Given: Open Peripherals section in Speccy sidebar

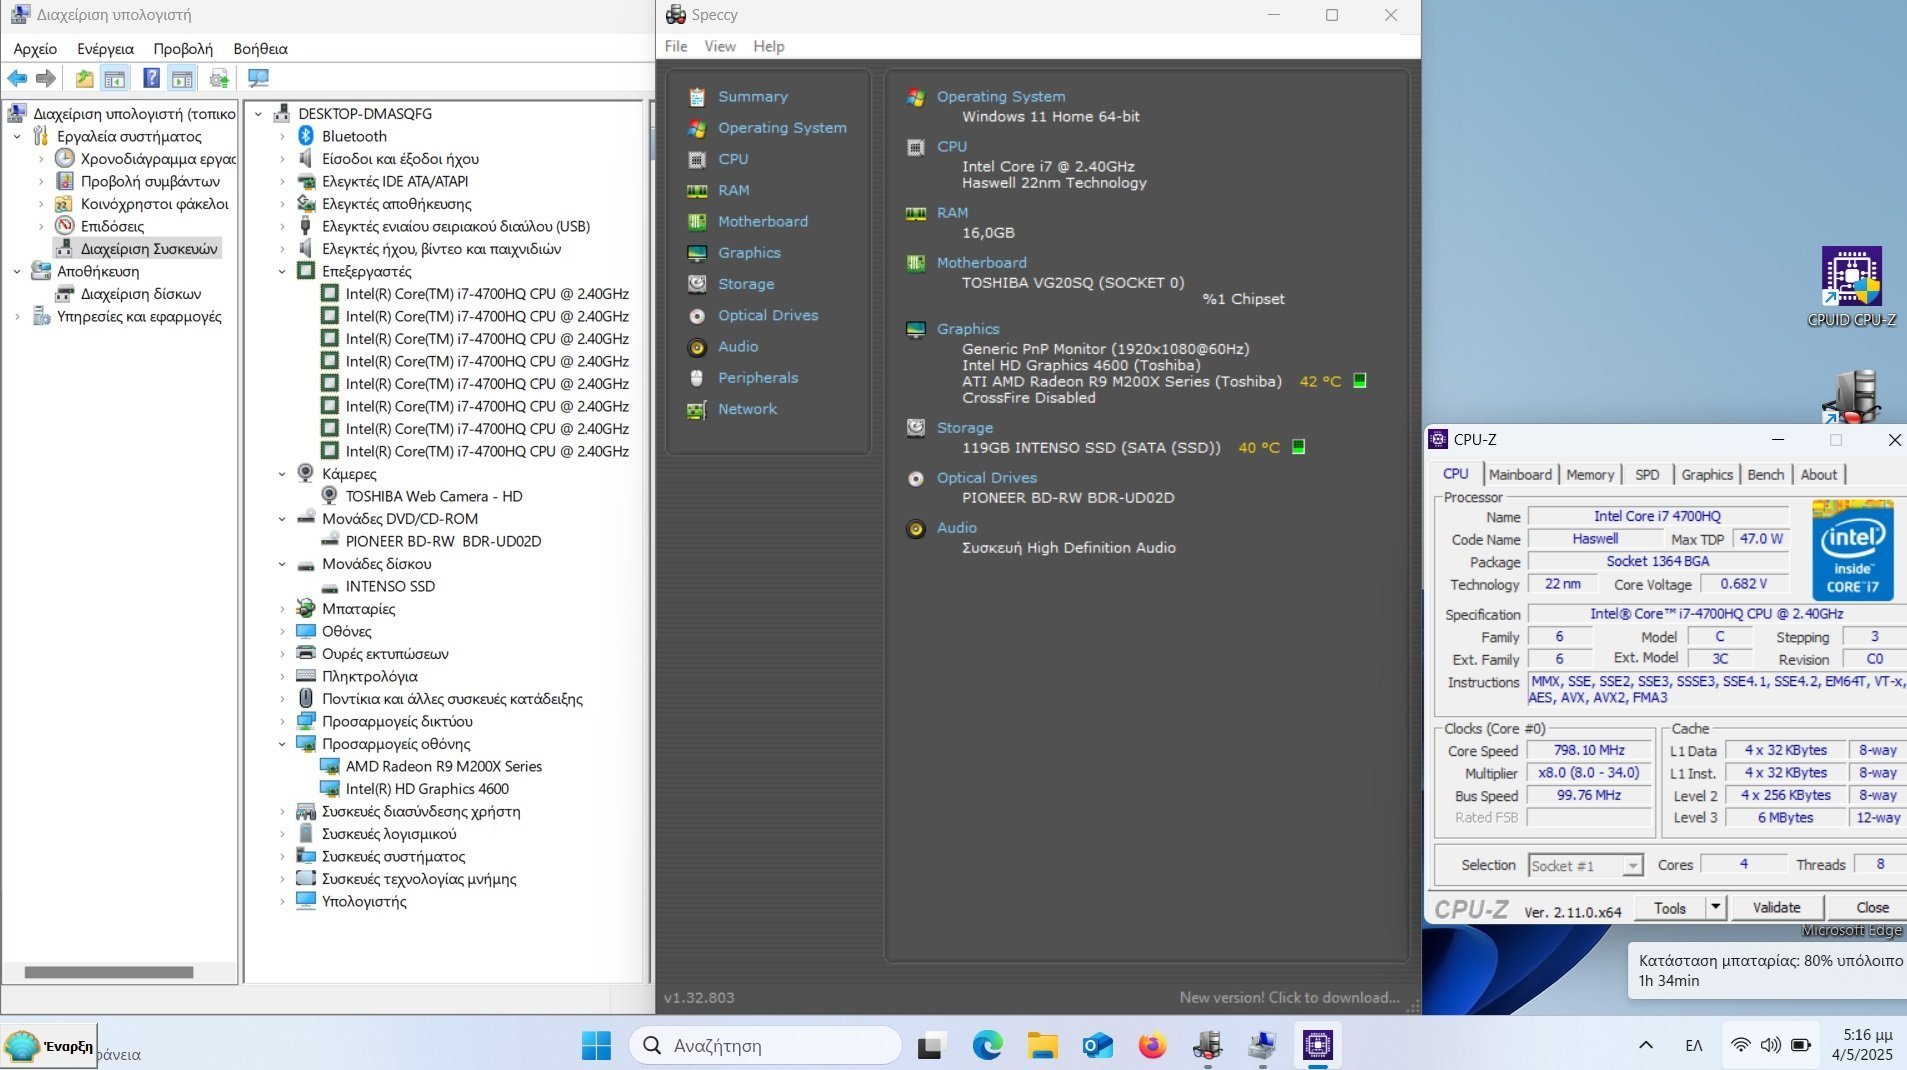Looking at the screenshot, I should tap(757, 378).
